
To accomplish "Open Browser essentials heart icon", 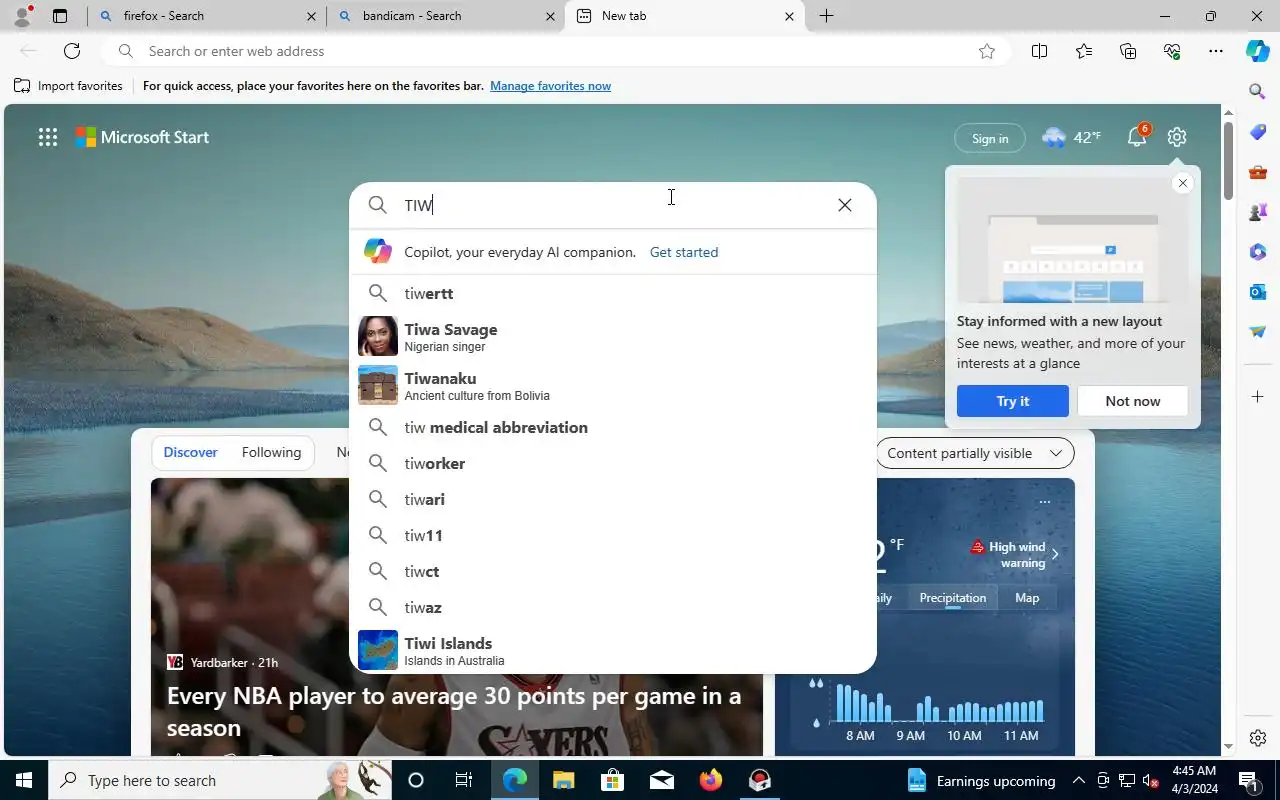I will pos(1172,51).
